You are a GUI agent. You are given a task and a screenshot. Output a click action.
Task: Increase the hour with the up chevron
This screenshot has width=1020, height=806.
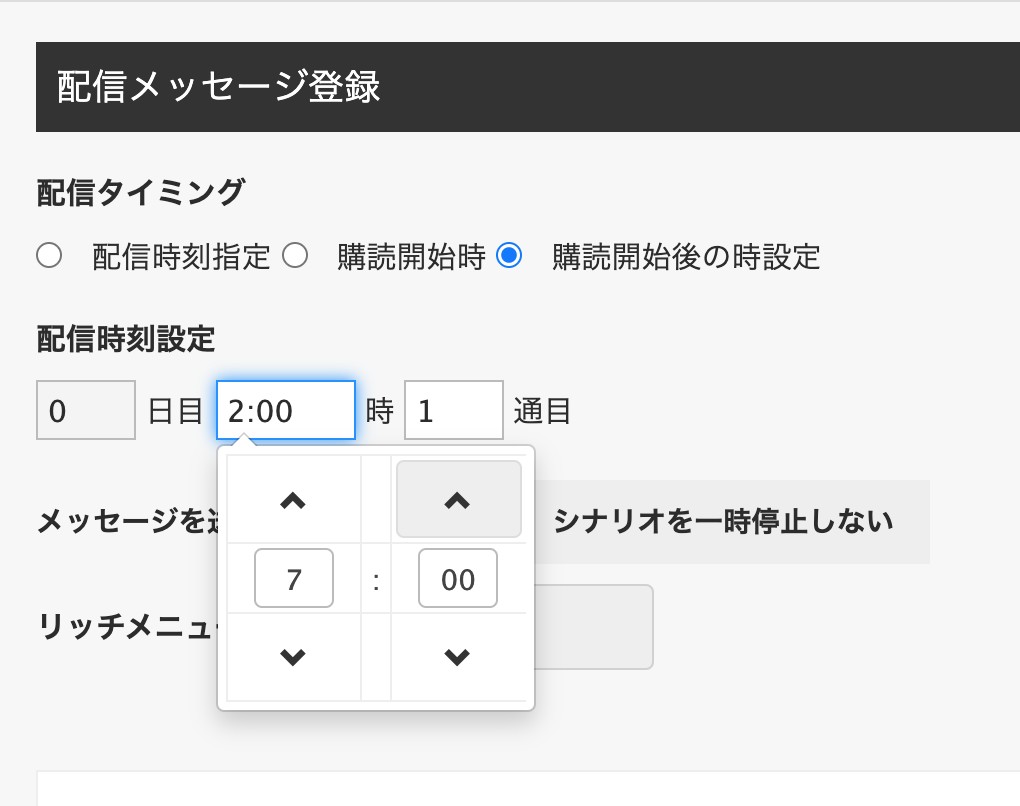click(x=293, y=500)
